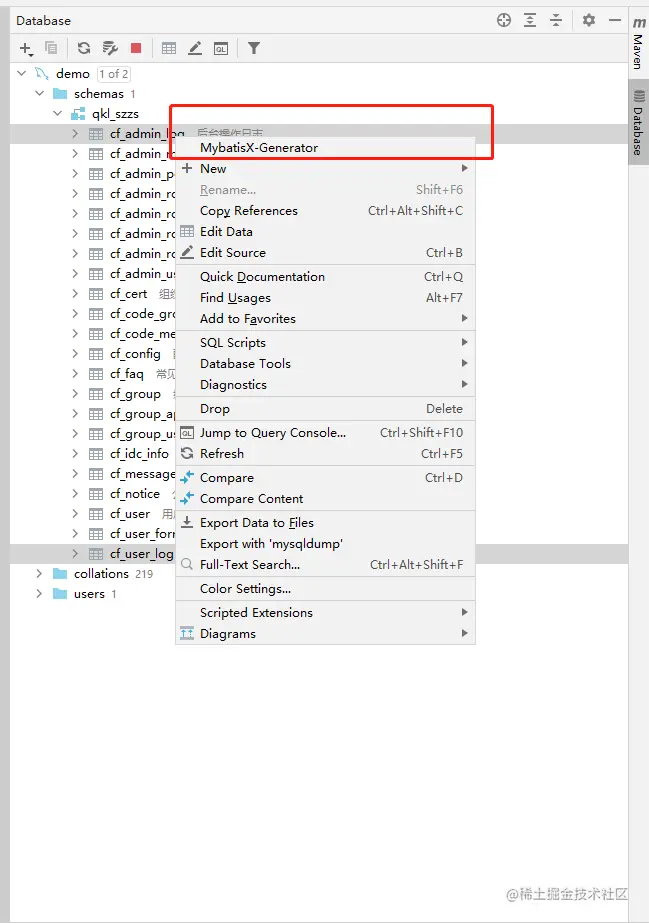Select Drop menu entry

[325, 409]
